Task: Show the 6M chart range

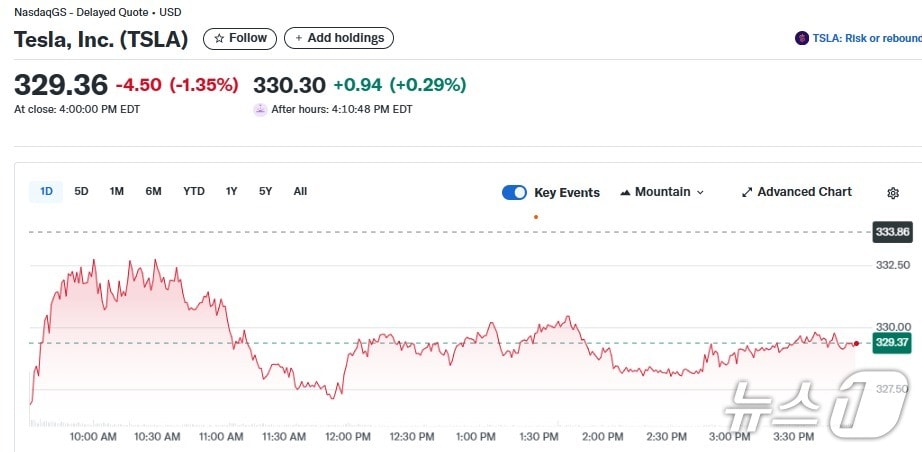Action: click(x=153, y=191)
